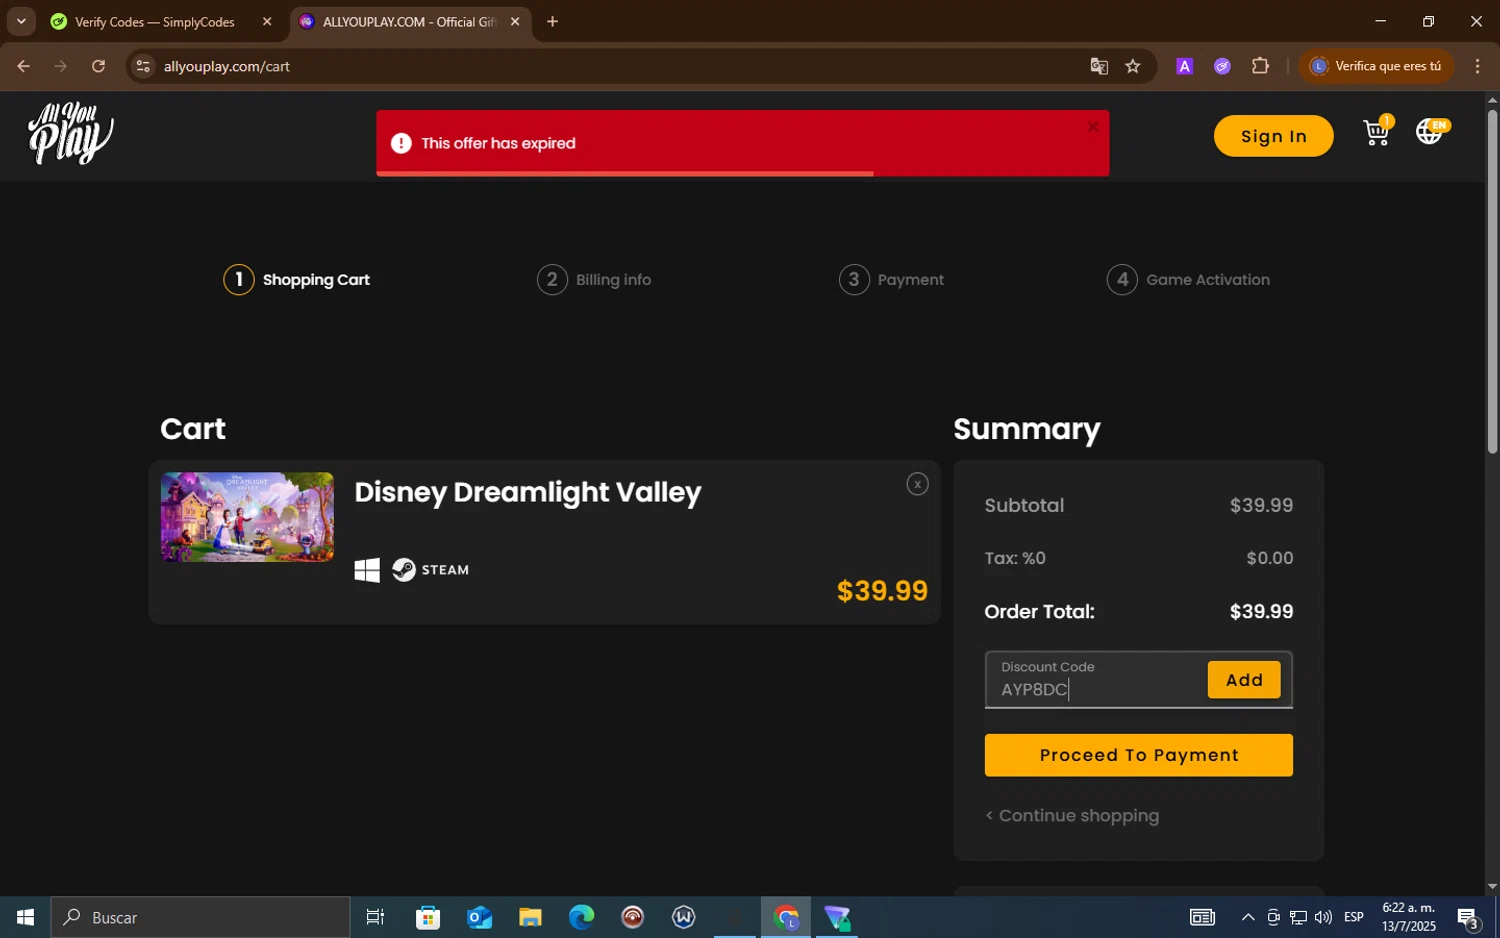Open the Chrome three-dot menu

point(1477,66)
